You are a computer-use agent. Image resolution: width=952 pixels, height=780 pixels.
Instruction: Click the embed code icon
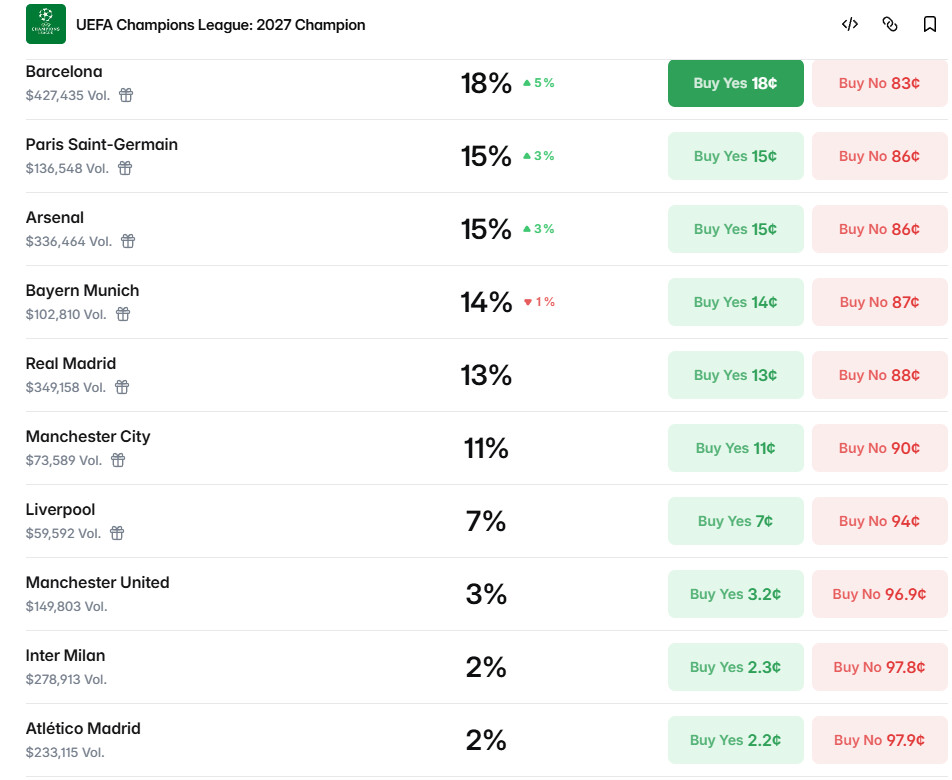pyautogui.click(x=849, y=24)
